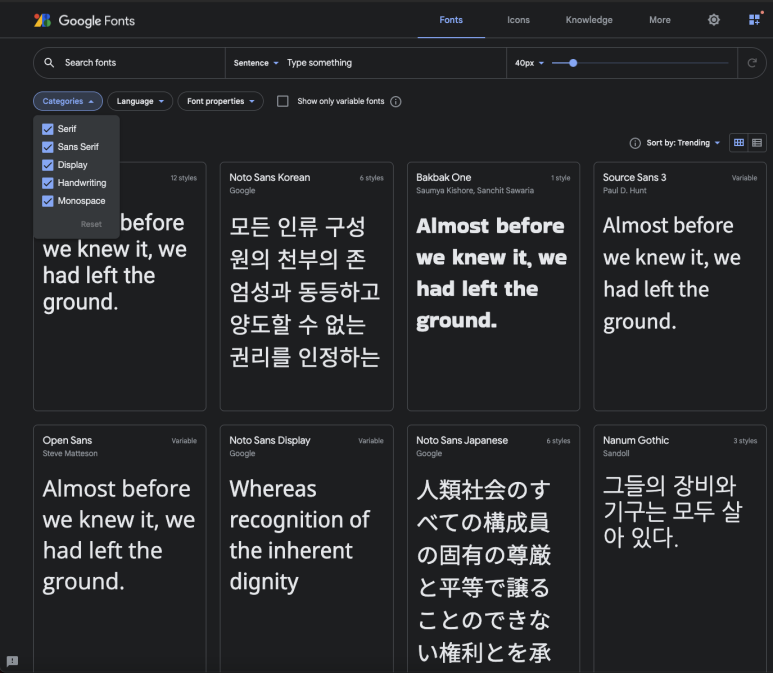This screenshot has width=773, height=673.
Task: Click the Type something preview field
Action: point(394,63)
